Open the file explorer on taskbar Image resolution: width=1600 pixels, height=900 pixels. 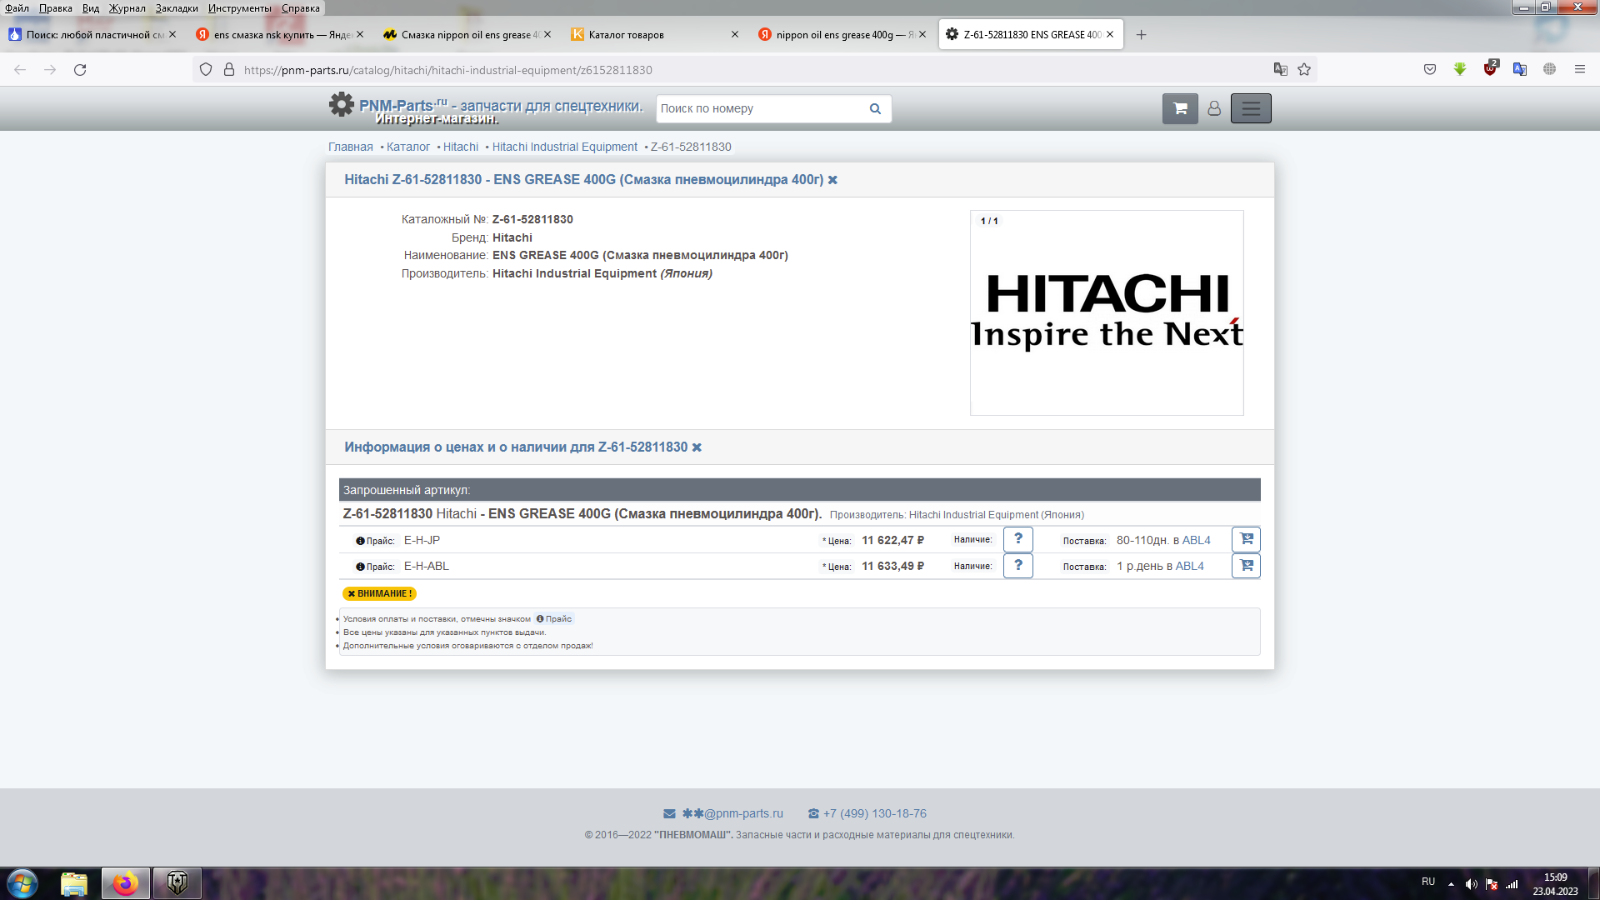coord(74,884)
